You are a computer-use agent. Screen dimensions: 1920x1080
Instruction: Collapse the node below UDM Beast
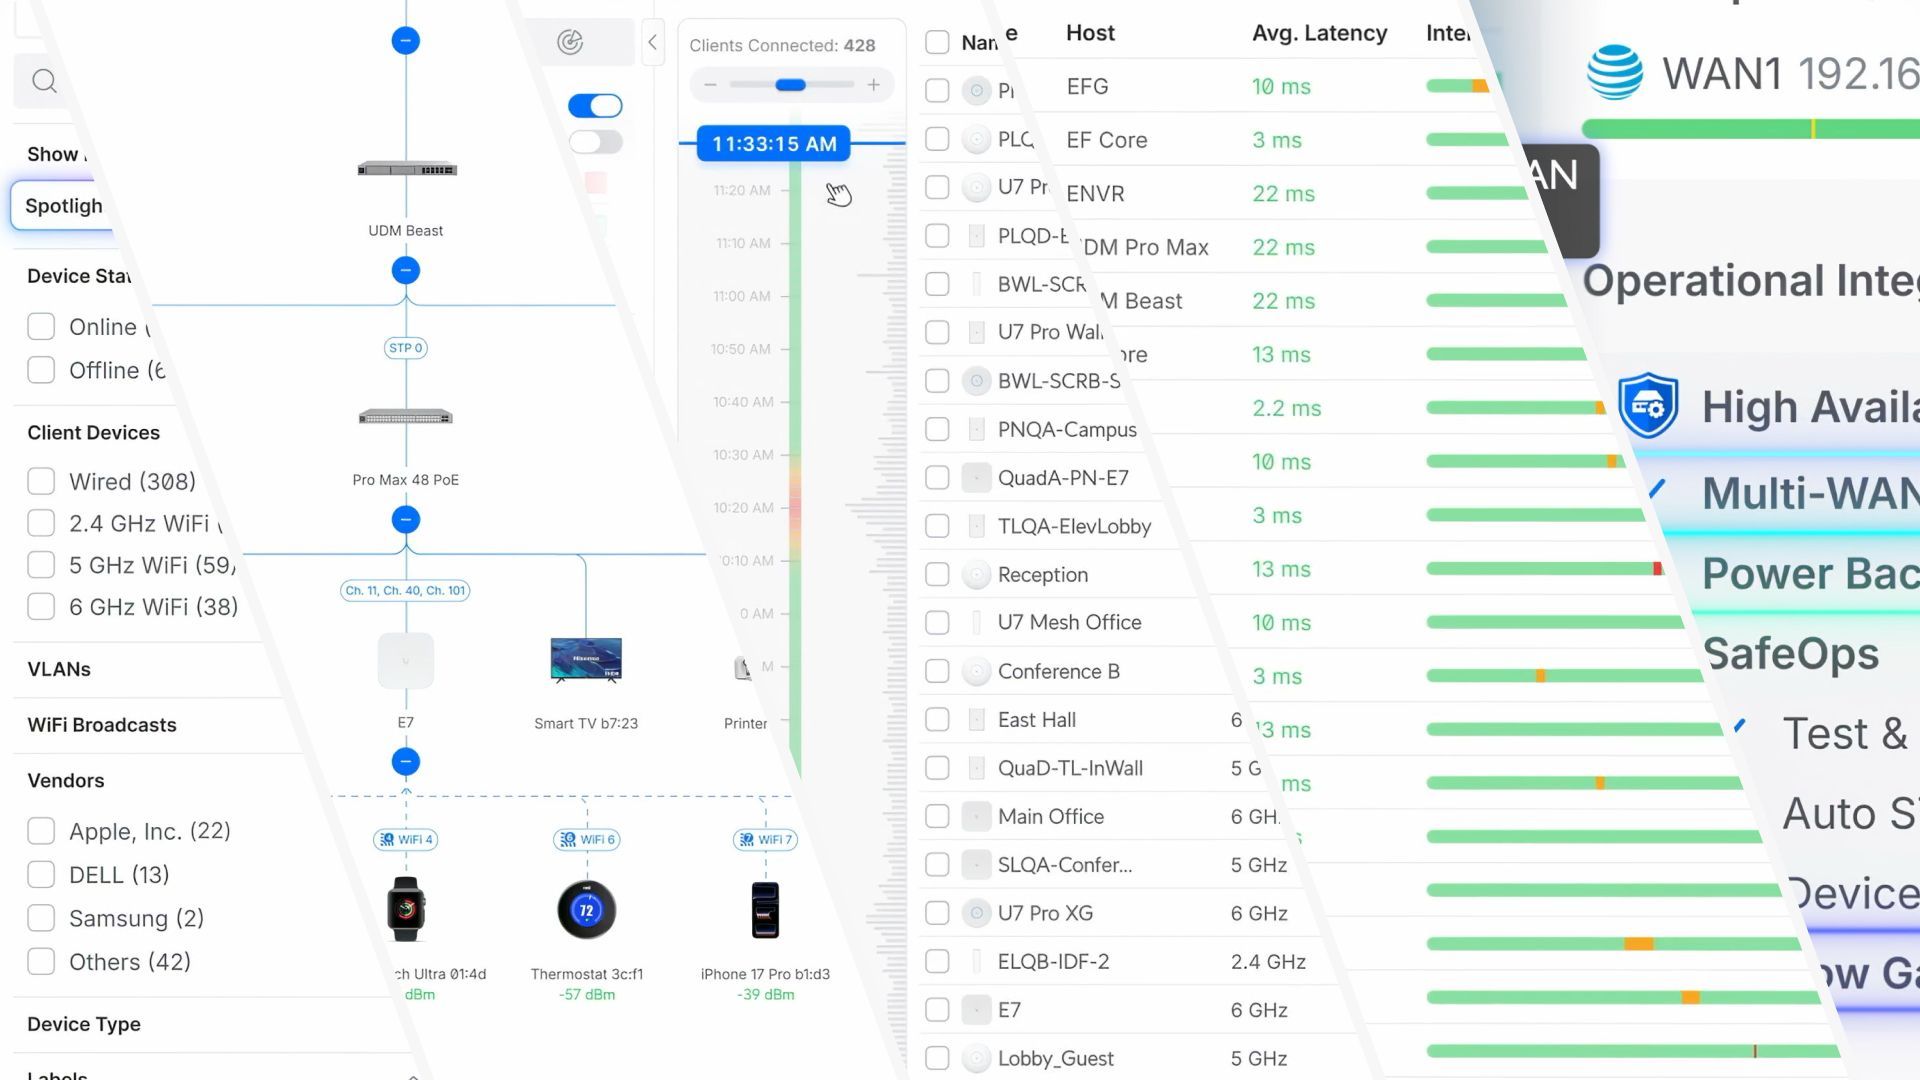[406, 270]
